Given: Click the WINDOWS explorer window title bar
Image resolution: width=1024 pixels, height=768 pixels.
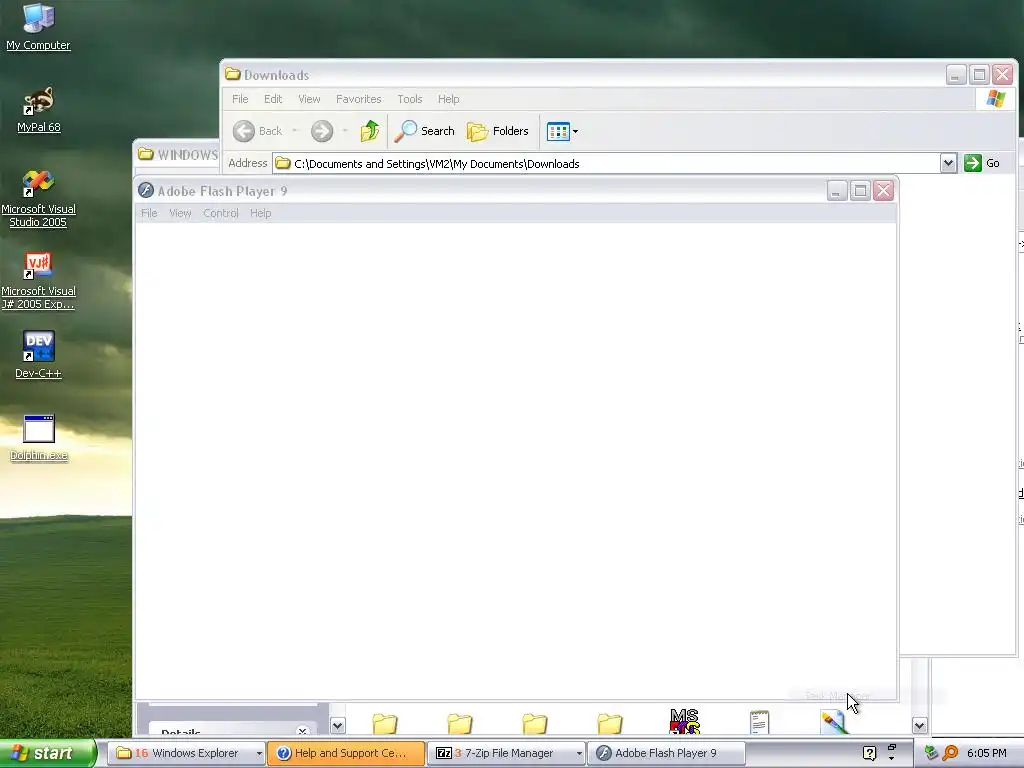Looking at the screenshot, I should click(177, 155).
